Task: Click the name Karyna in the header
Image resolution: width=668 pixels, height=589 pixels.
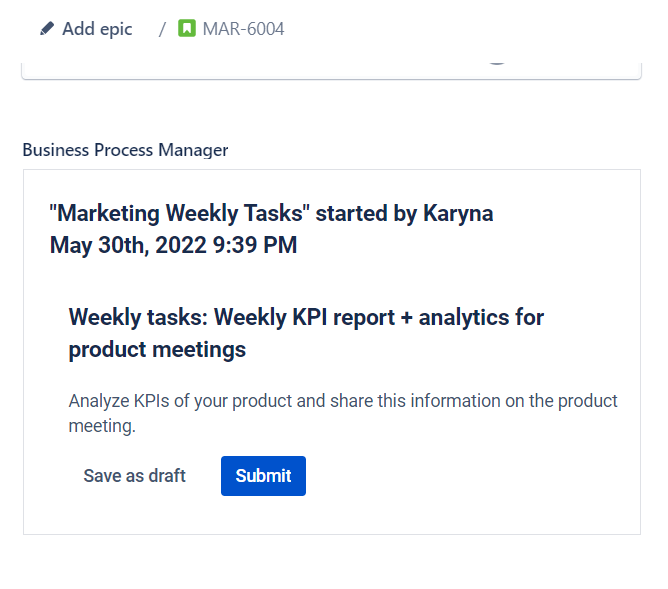Action: [457, 213]
